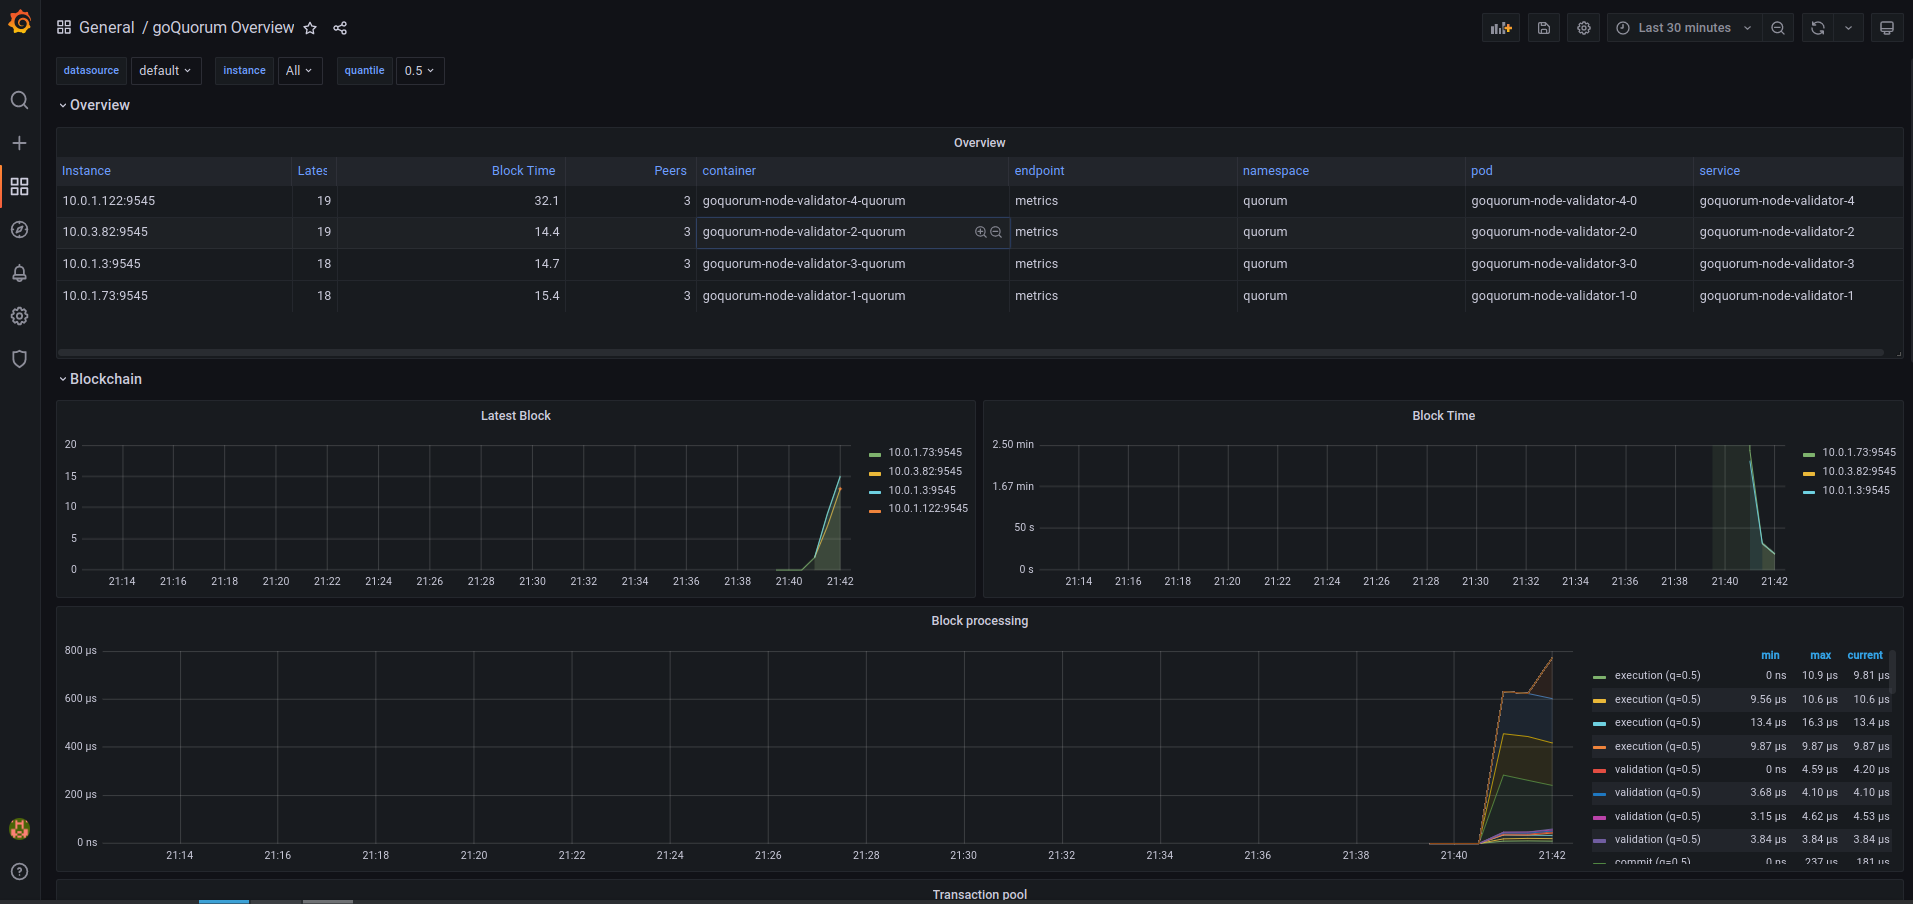Click the Overview table horizontal scrollbar
This screenshot has width=1913, height=904.
[x=970, y=352]
